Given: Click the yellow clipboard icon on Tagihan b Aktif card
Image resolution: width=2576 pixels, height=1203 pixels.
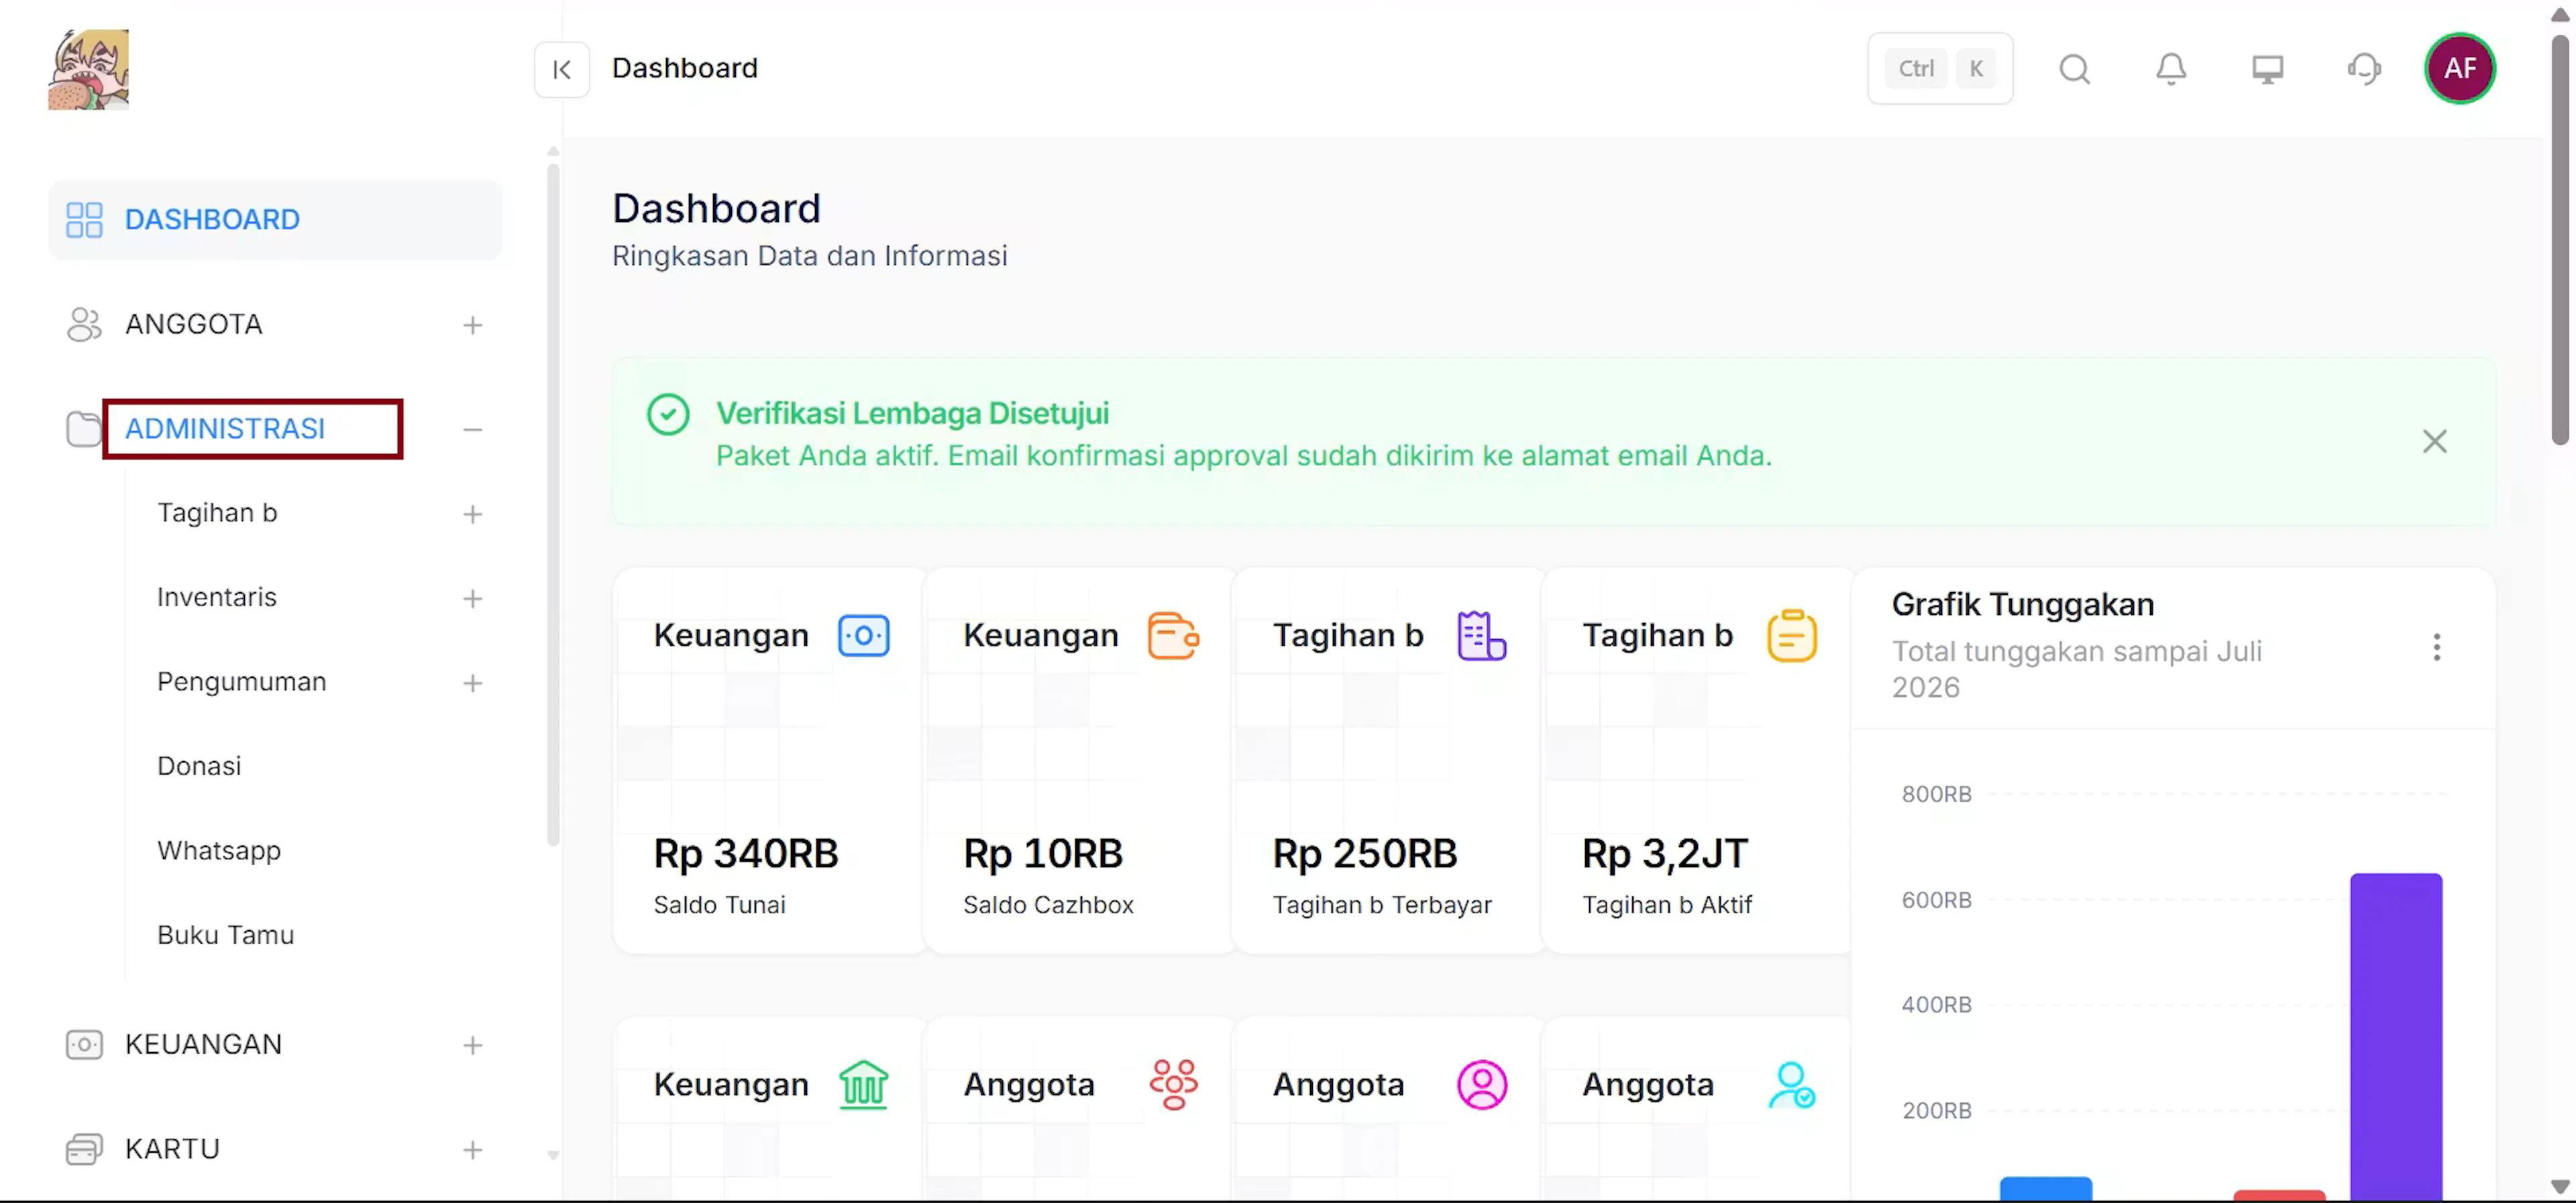Looking at the screenshot, I should [1792, 636].
